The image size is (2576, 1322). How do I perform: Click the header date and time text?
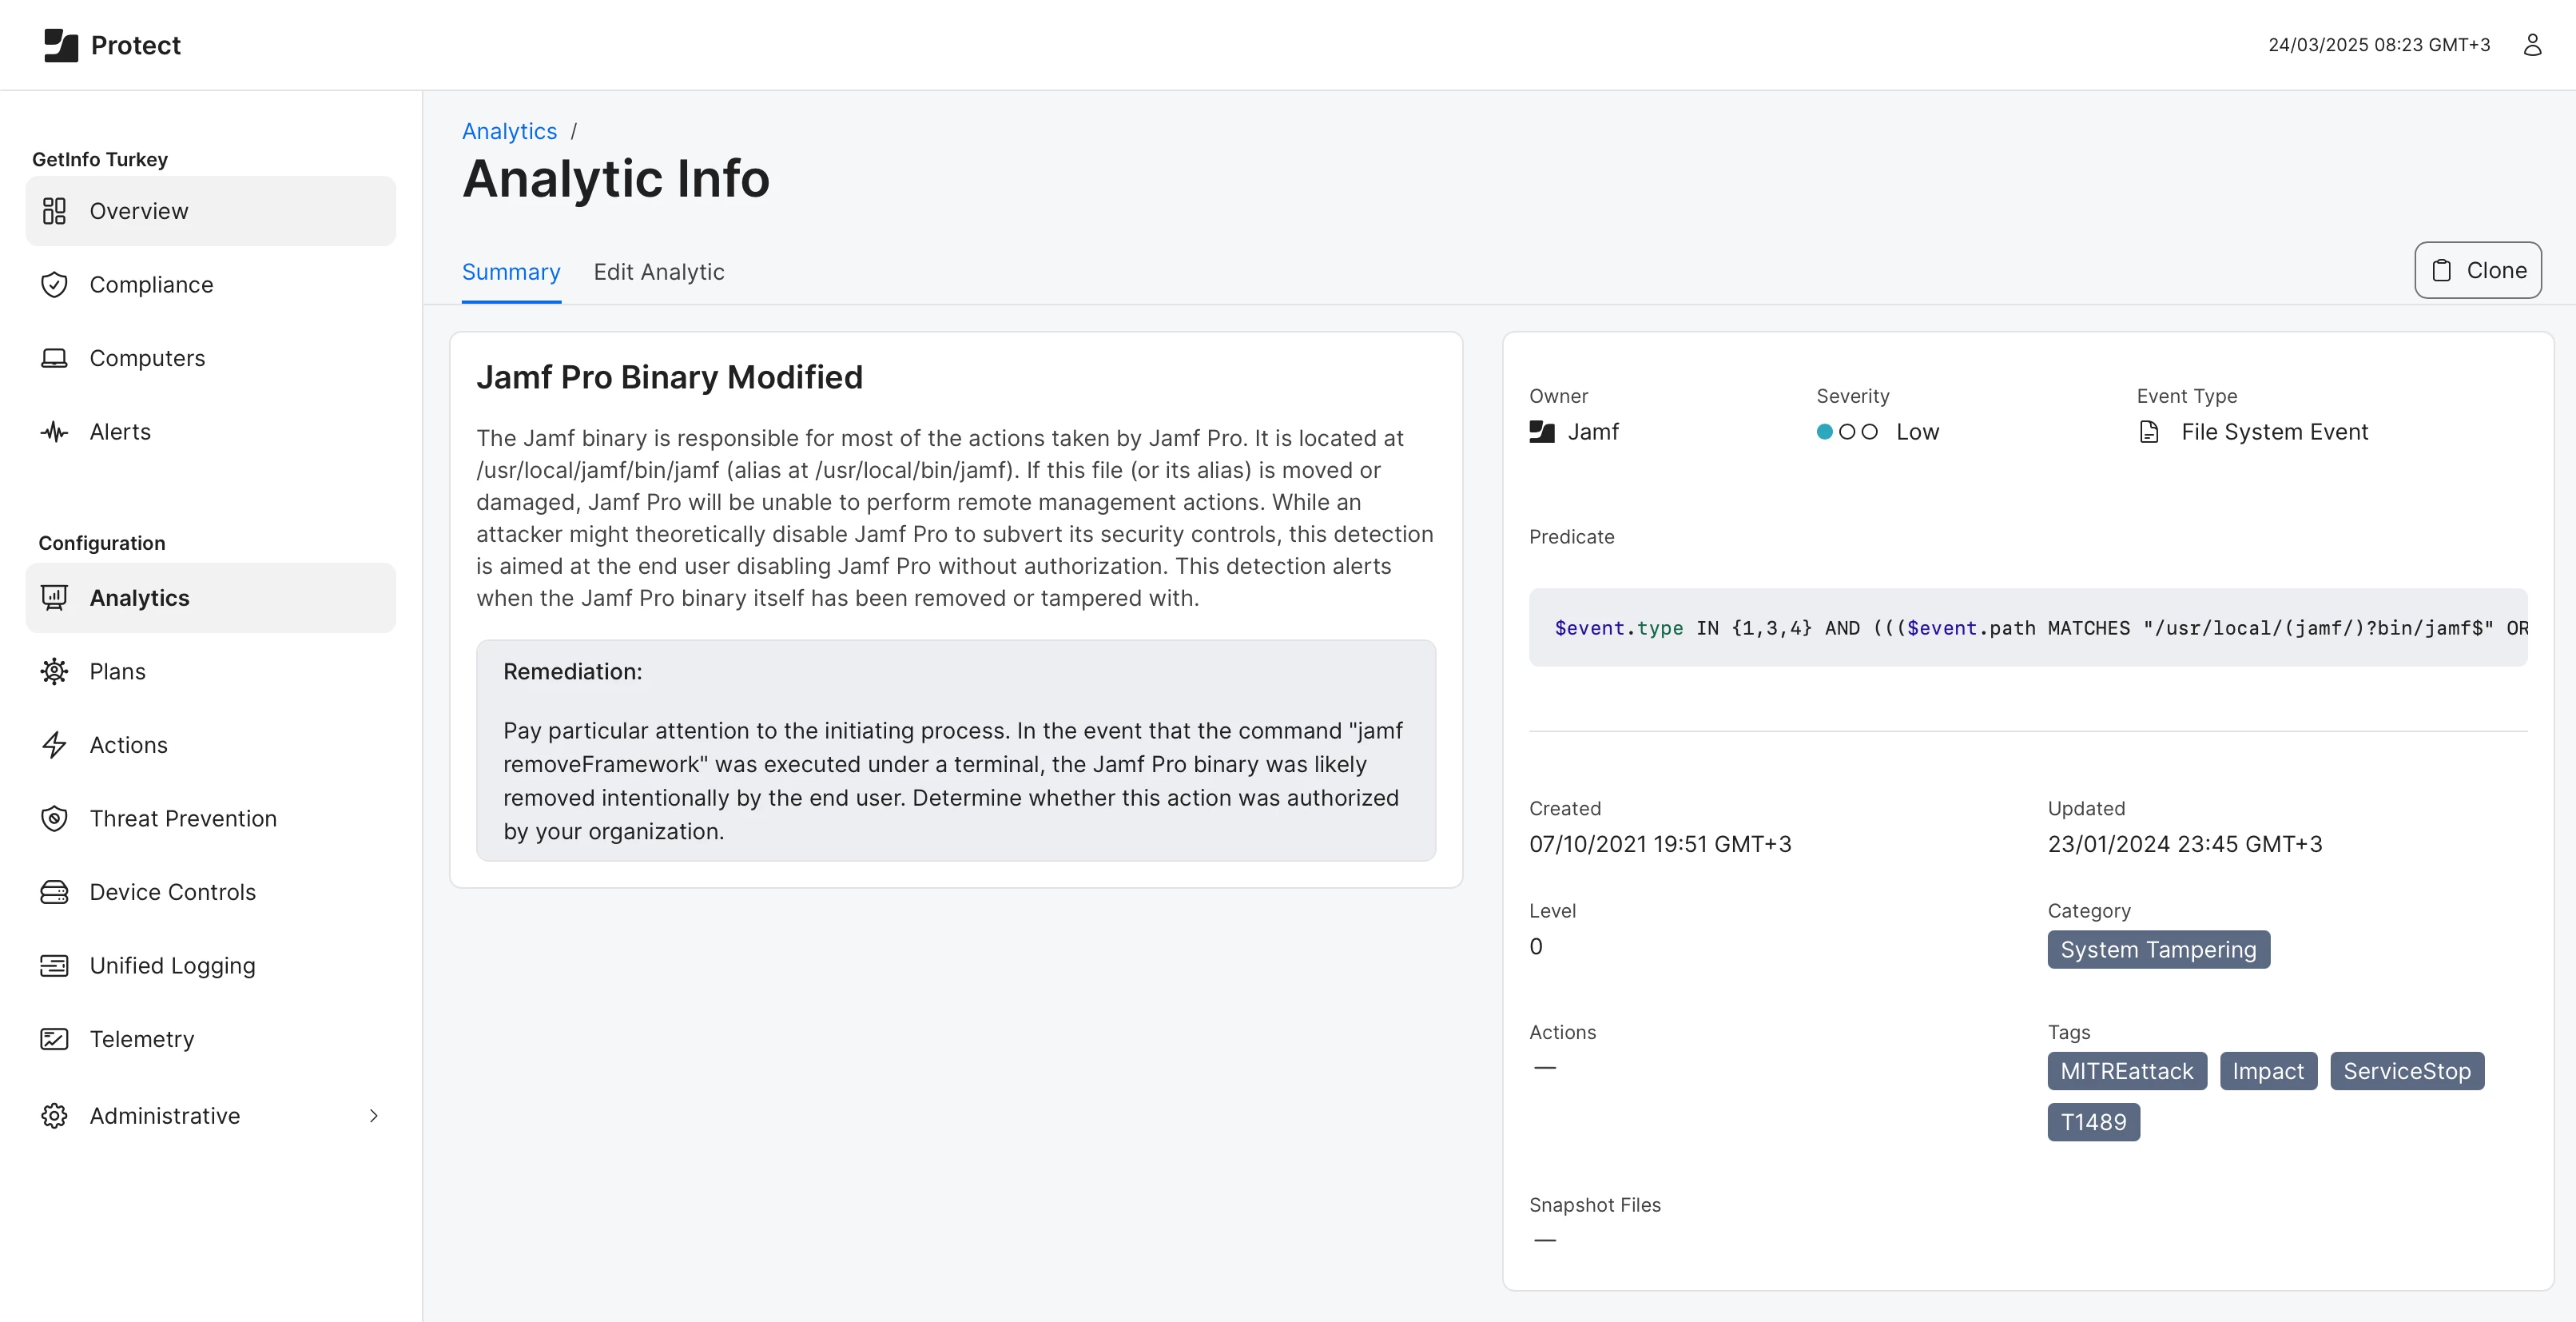pos(2379,45)
